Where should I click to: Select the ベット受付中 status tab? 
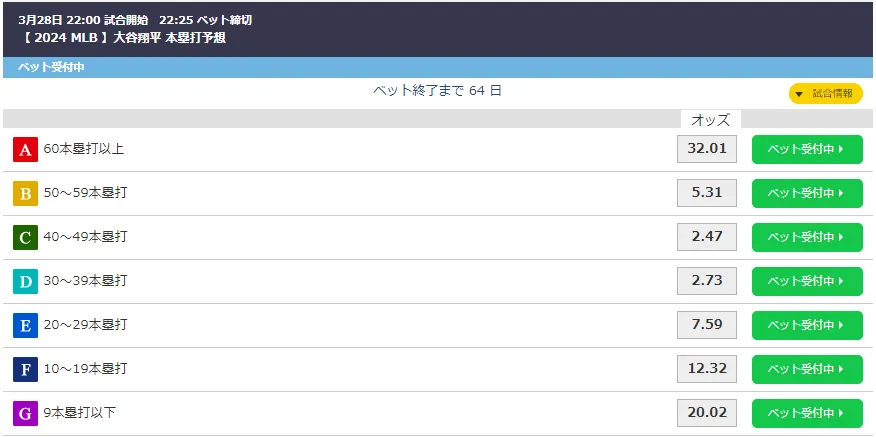51,67
